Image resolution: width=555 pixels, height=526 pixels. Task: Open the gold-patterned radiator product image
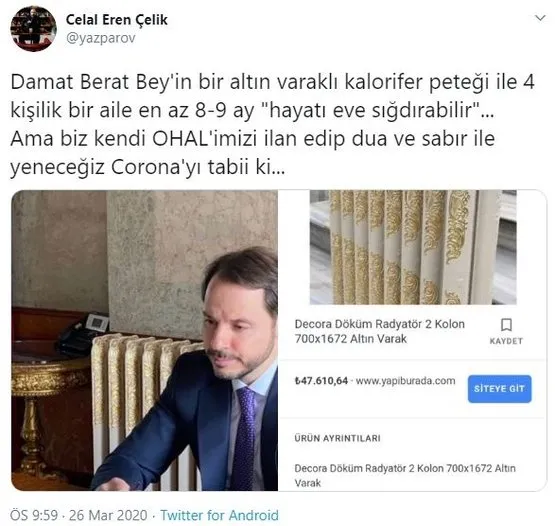(x=413, y=247)
